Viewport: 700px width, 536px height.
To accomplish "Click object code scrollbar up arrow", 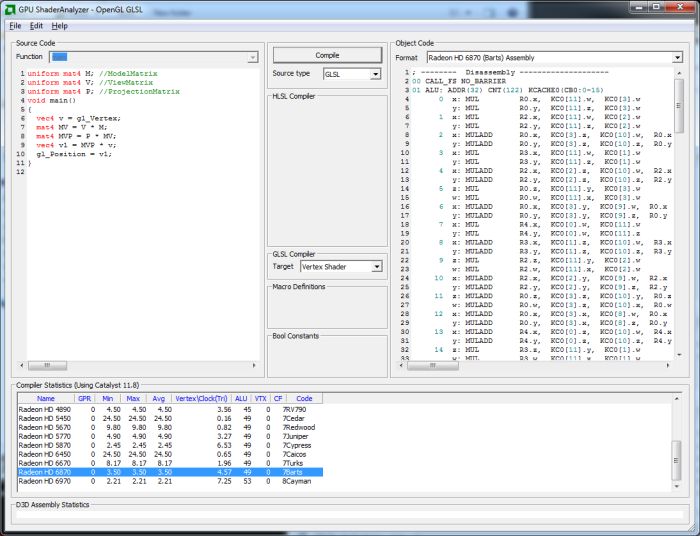I will [679, 73].
